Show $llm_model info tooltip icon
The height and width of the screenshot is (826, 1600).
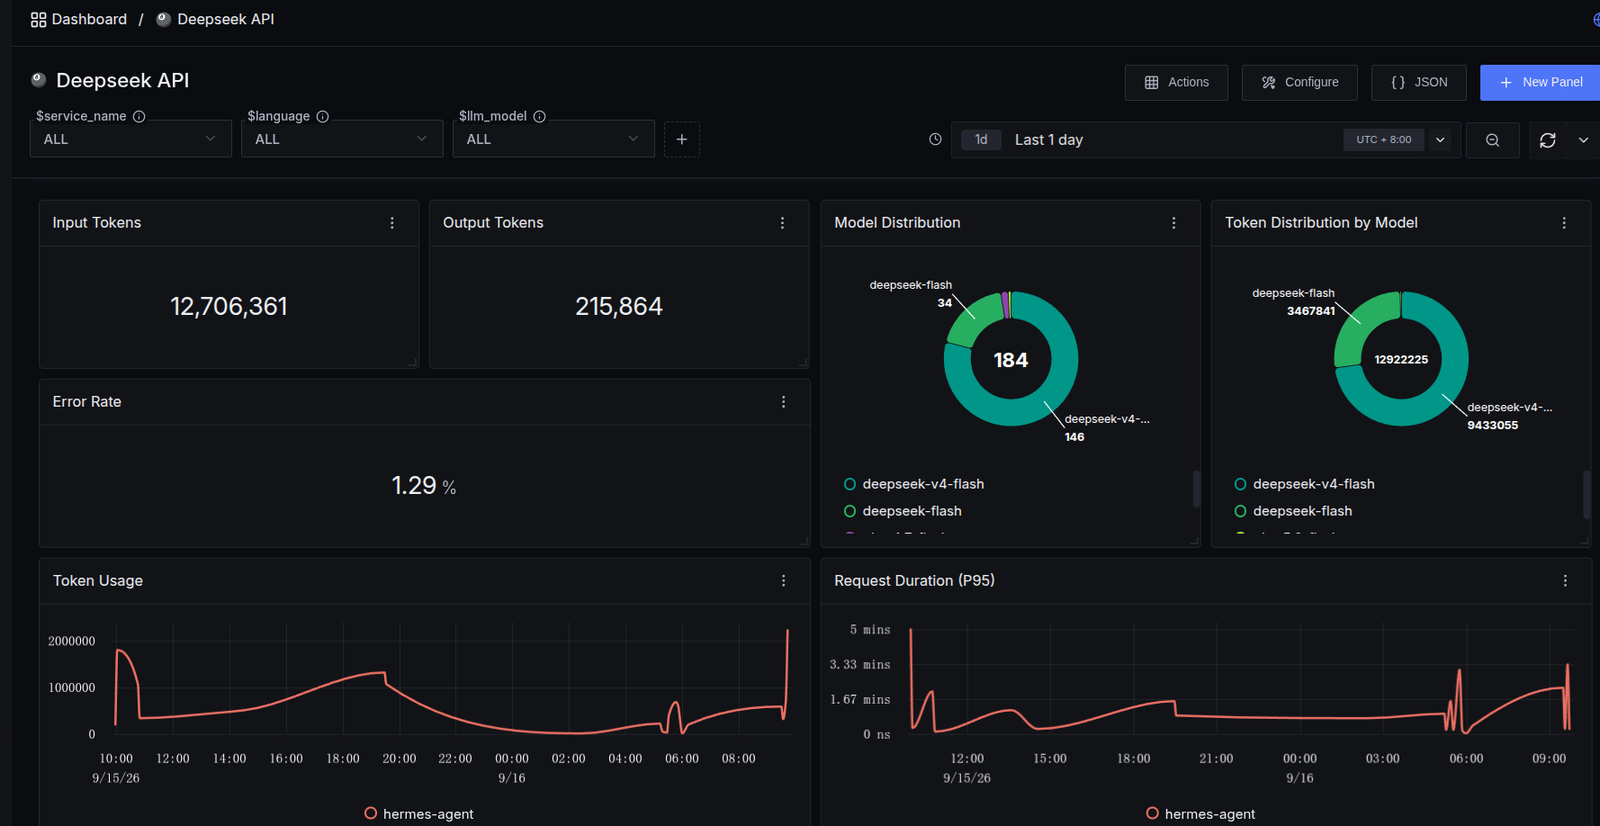click(540, 116)
